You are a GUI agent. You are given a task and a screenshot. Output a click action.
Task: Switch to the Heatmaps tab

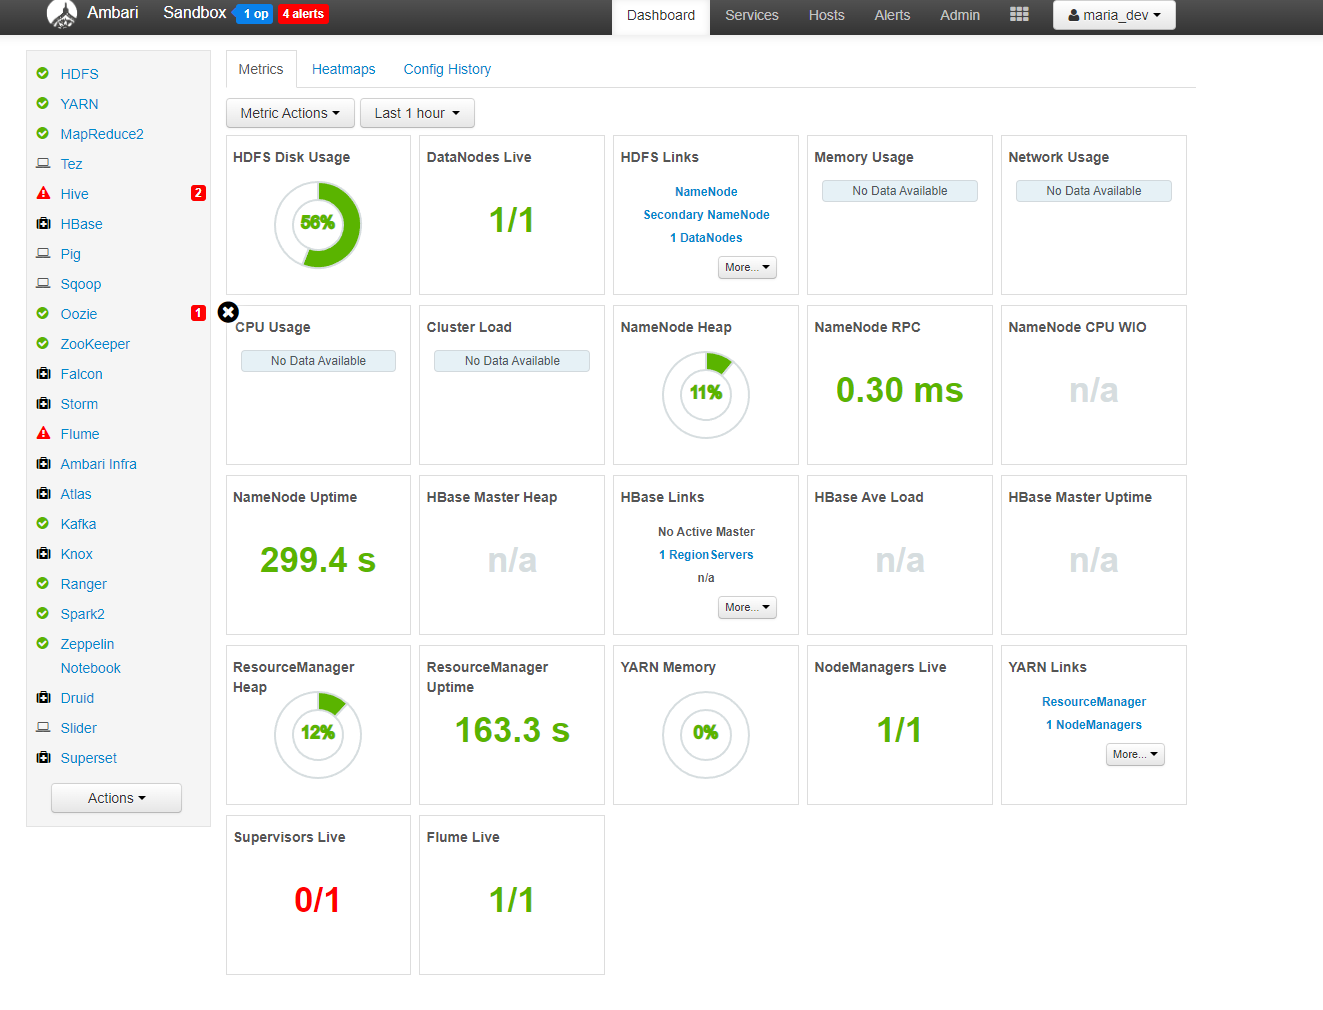point(344,69)
